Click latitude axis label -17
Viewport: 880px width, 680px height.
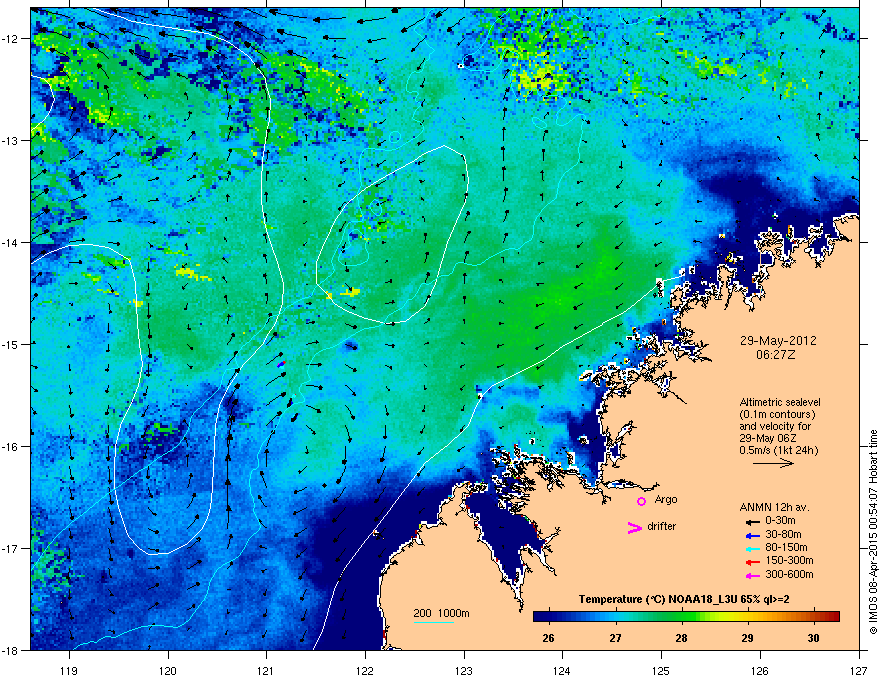point(10,548)
